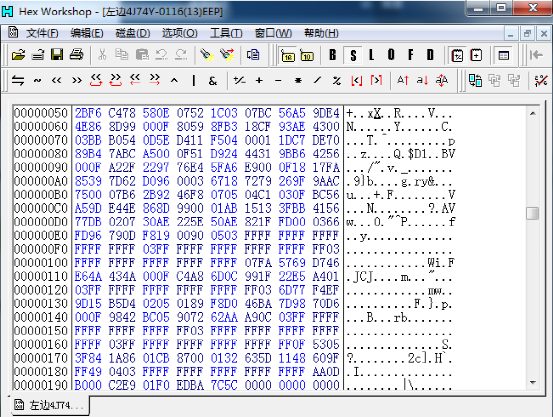Click the compare files icon
The height and width of the screenshot is (417, 553).
pos(475,81)
